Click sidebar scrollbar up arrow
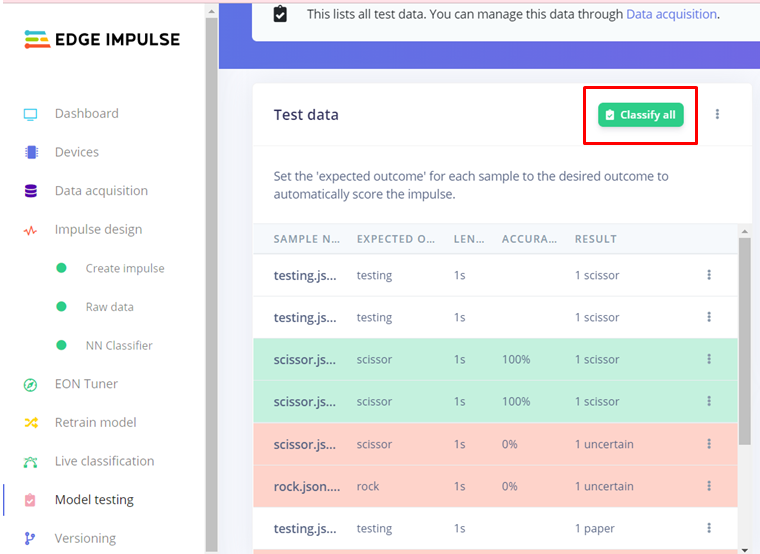 point(211,11)
